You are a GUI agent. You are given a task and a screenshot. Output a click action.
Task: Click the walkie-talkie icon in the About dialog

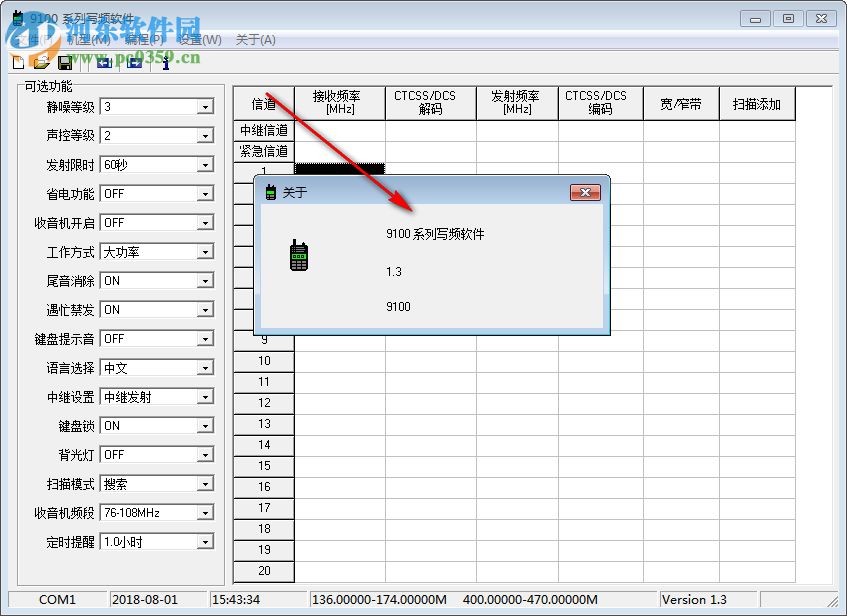coord(299,255)
